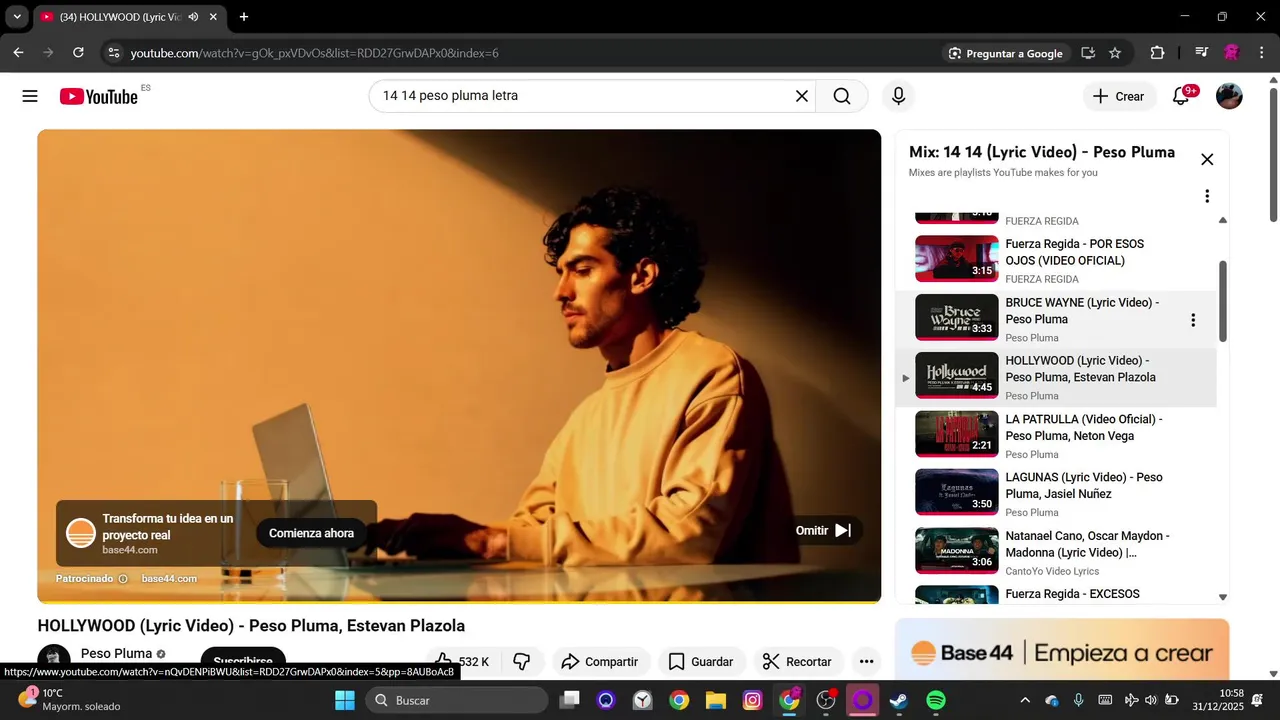Dislike the video with thumbs down
Image resolution: width=1280 pixels, height=720 pixels.
(x=521, y=661)
